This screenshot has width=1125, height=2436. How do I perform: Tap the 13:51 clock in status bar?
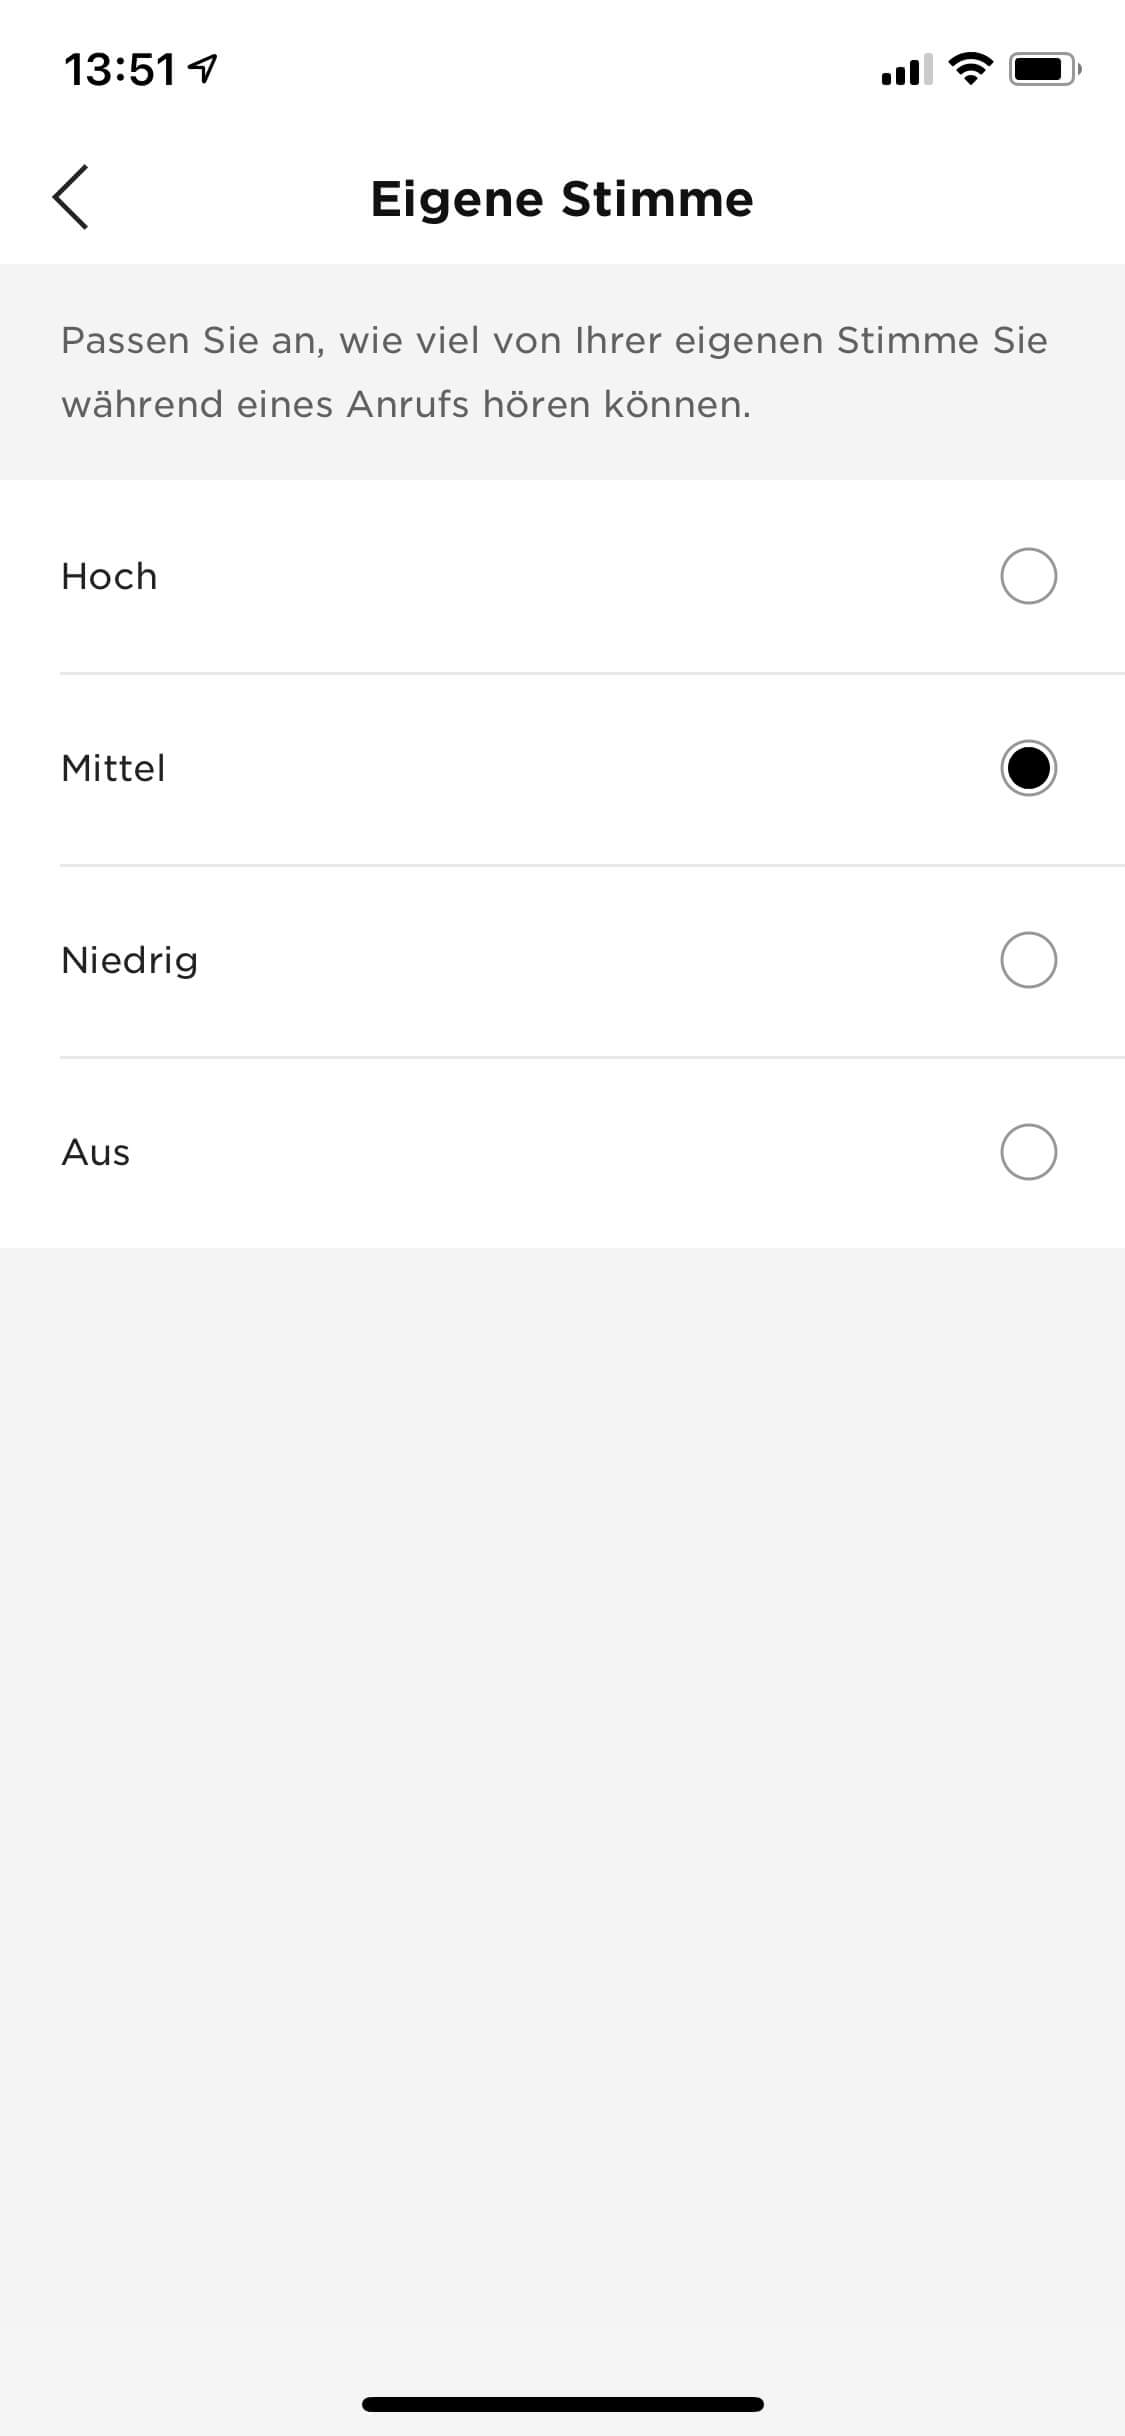120,70
